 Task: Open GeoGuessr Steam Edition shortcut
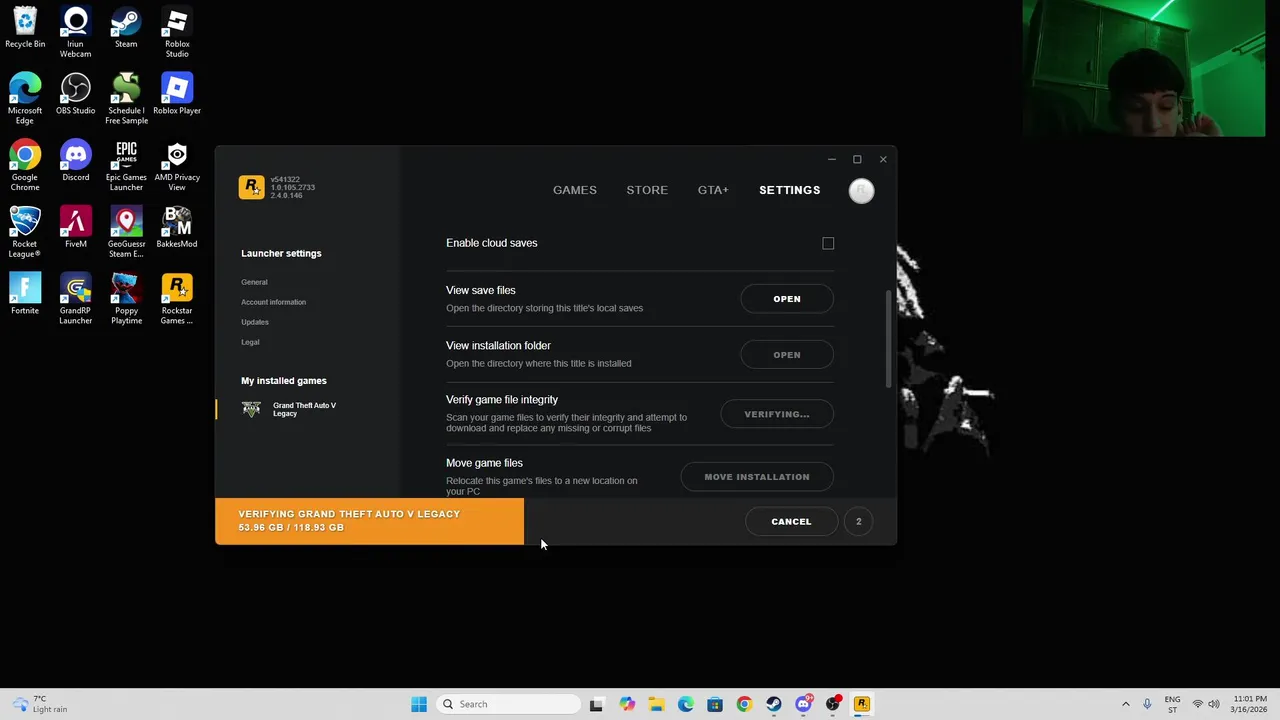click(x=126, y=232)
